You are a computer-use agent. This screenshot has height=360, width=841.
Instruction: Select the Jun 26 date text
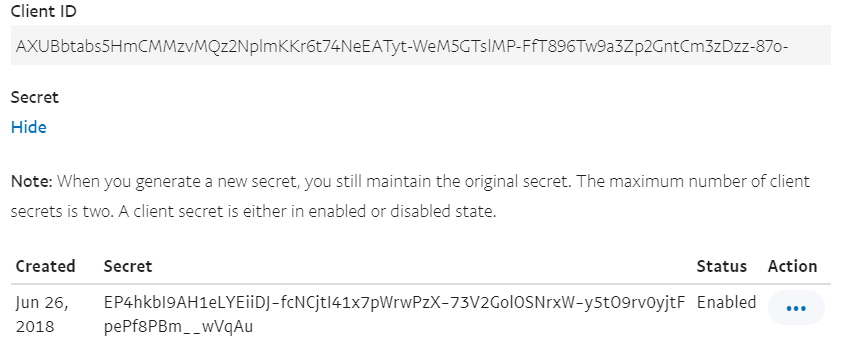point(42,303)
